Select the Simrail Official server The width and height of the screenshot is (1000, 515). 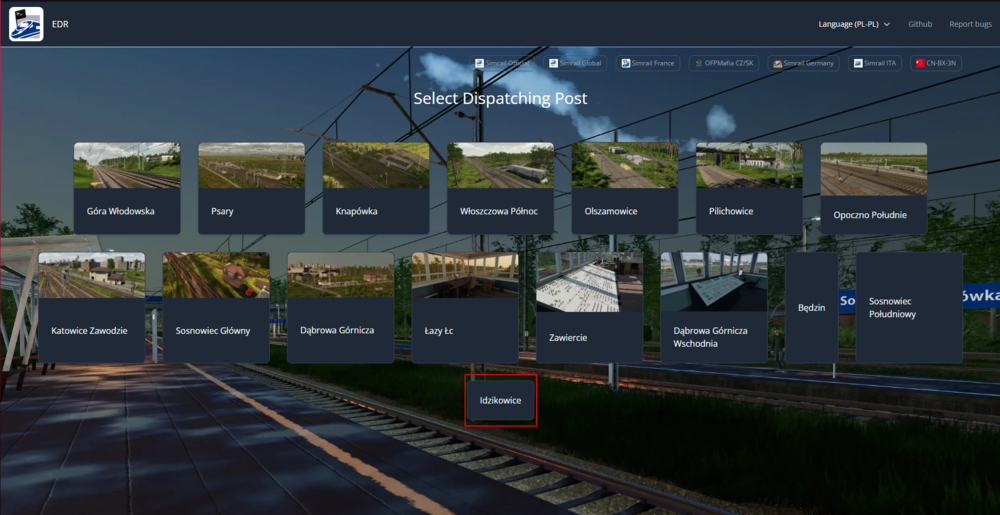tap(503, 63)
